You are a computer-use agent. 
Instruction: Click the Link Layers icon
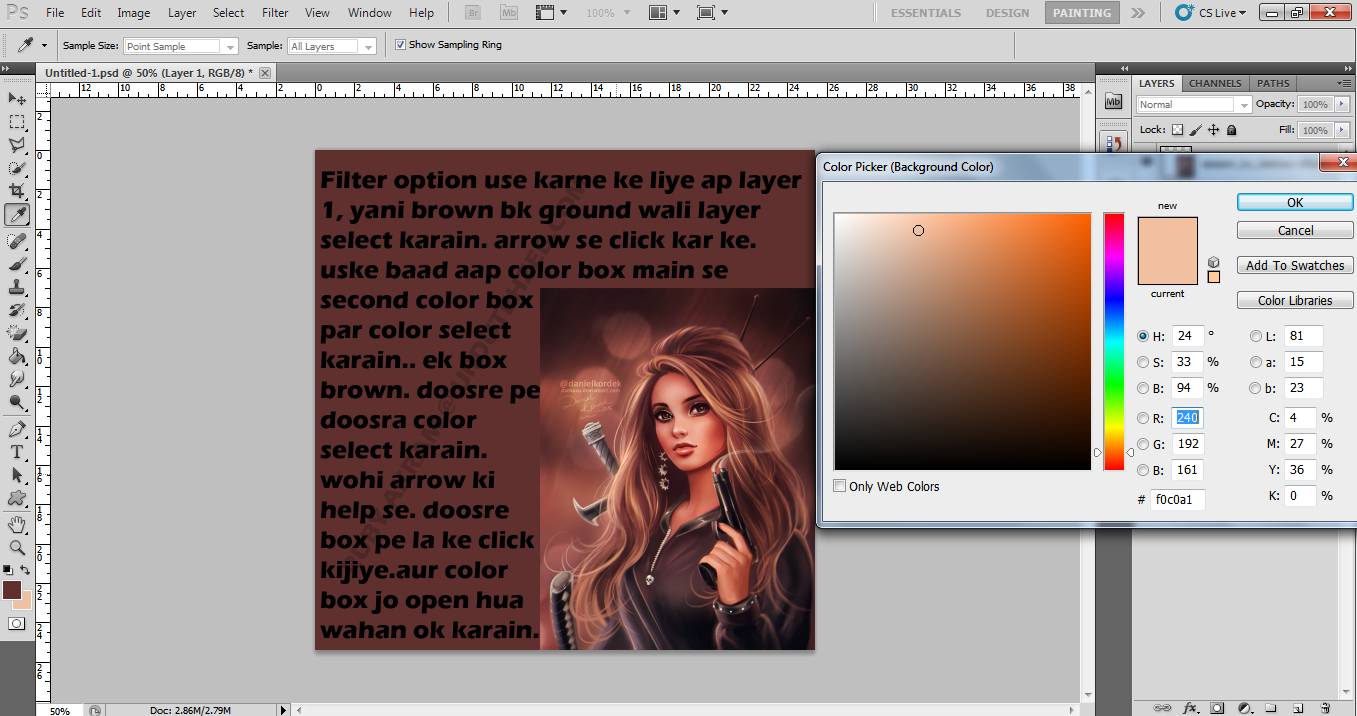(1162, 707)
